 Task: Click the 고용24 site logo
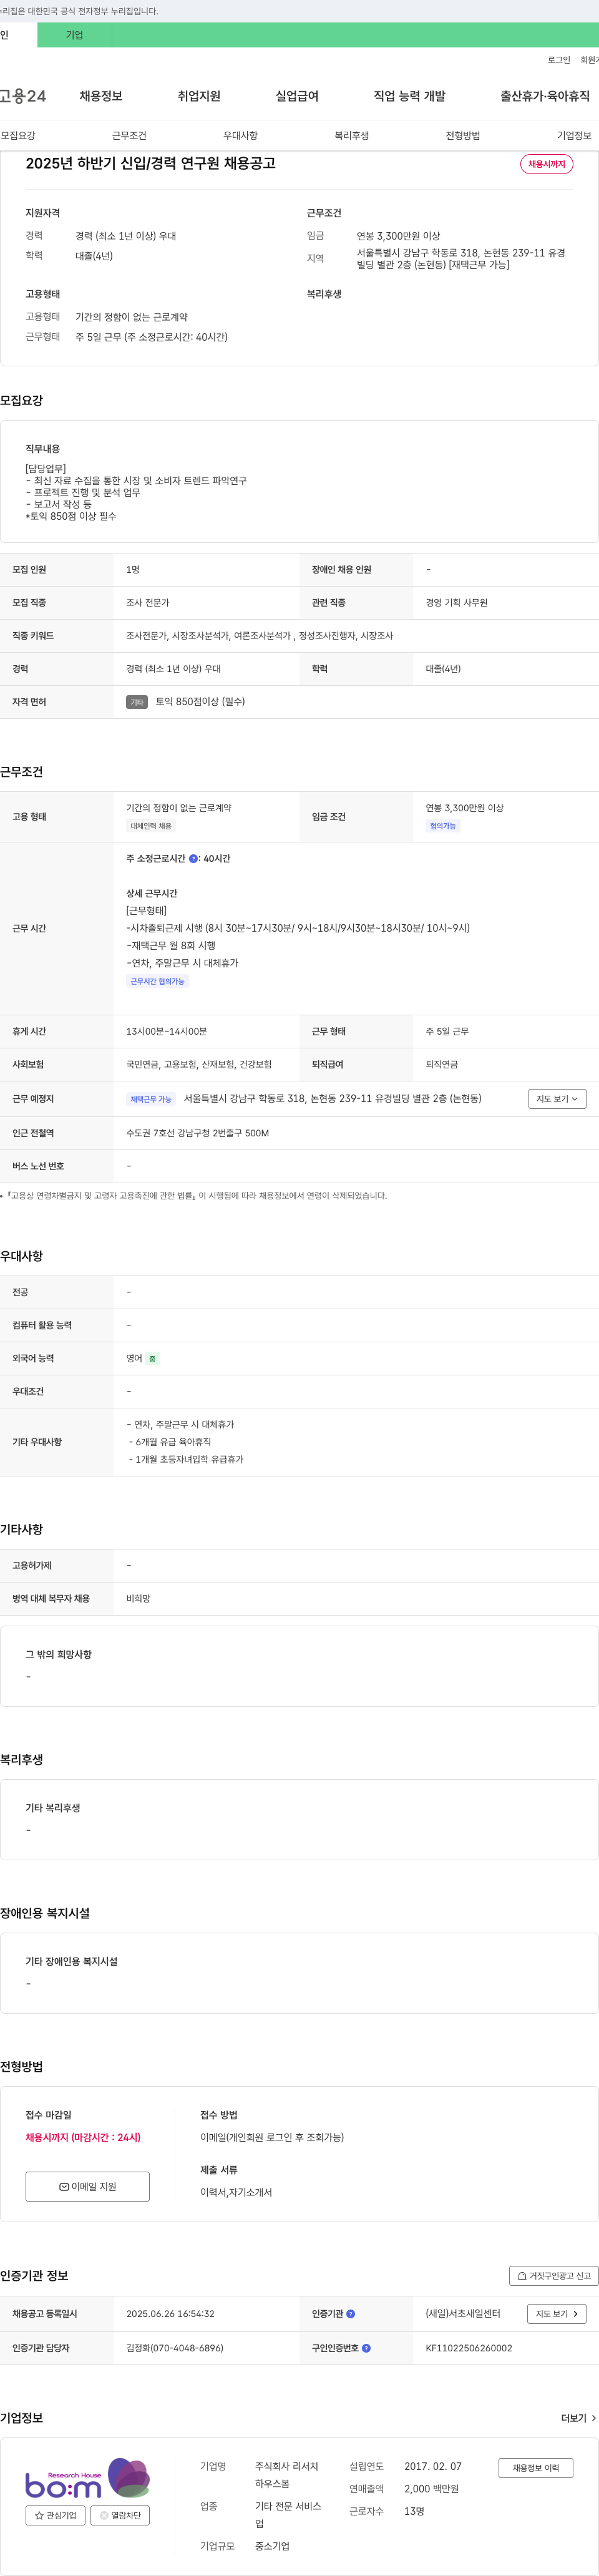tap(23, 96)
